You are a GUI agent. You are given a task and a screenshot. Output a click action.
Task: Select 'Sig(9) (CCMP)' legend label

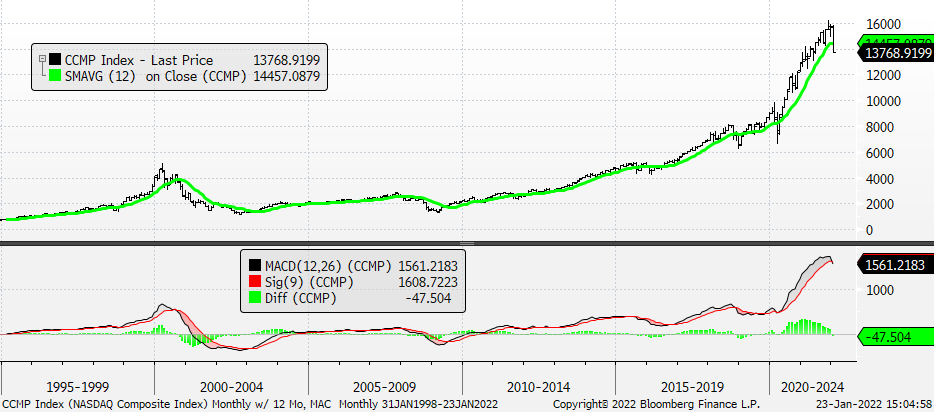click(310, 282)
